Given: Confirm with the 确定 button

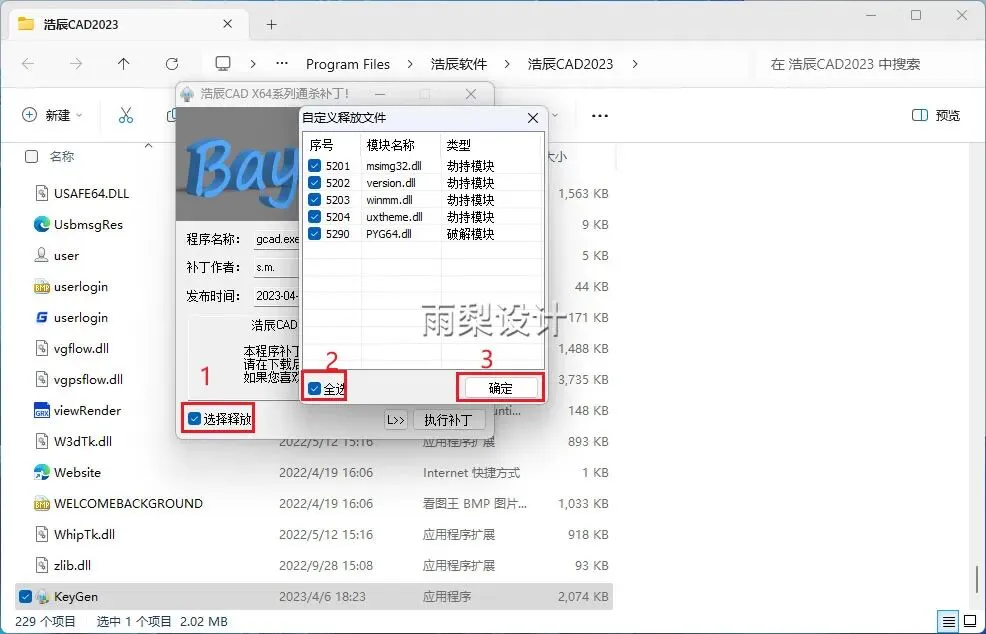Looking at the screenshot, I should point(501,388).
